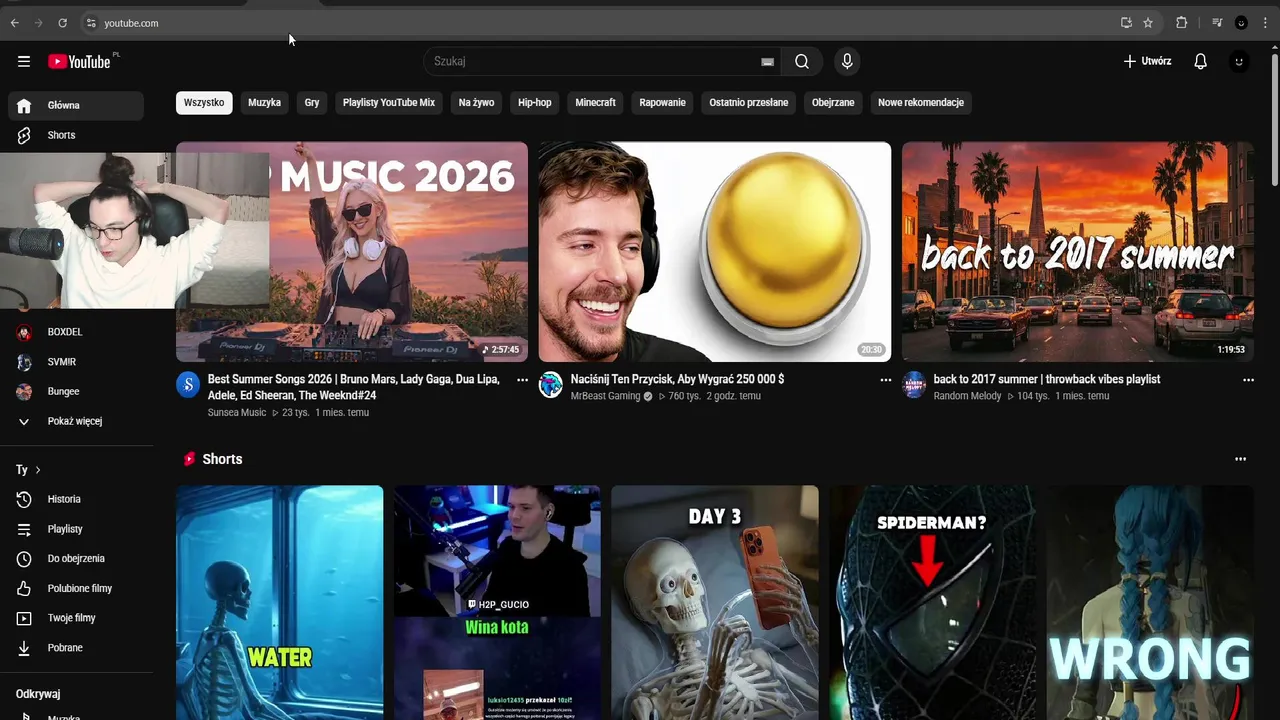Open the back to 2017 summer thumbnail

point(1078,252)
